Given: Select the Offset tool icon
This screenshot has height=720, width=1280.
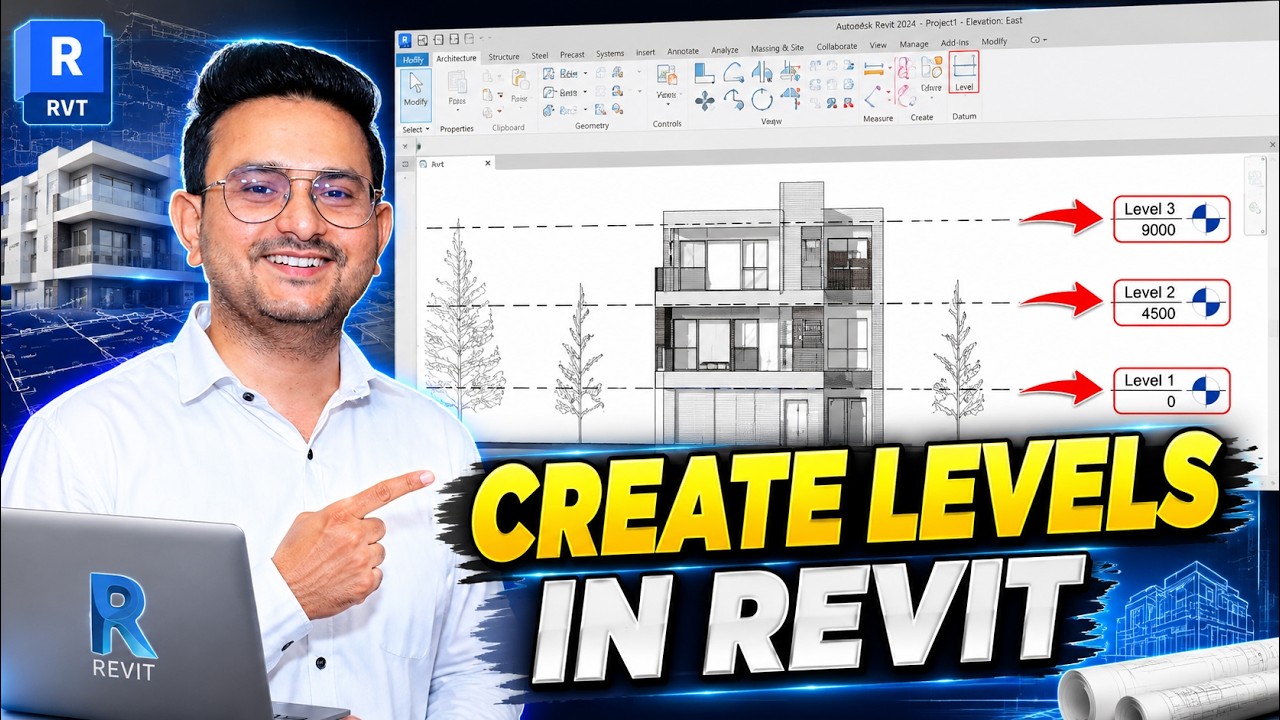Looking at the screenshot, I should pos(733,72).
